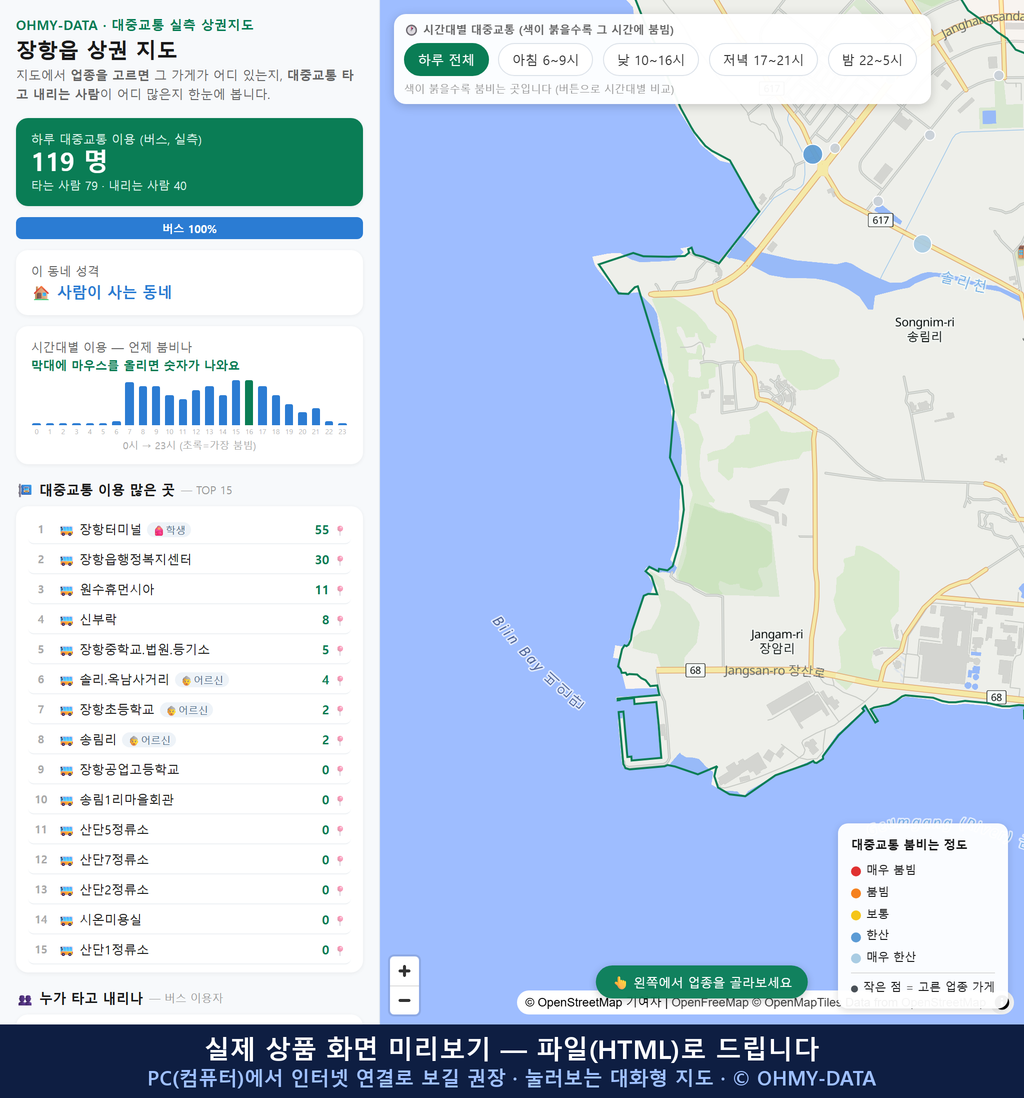Click the pin icon in 원수휴먼시아 row

click(340, 590)
